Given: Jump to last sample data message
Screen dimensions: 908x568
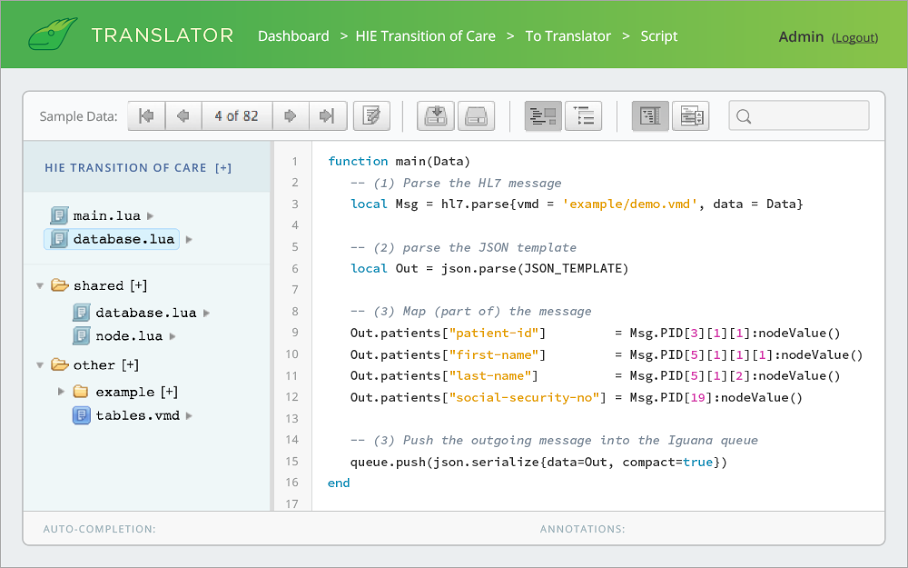Looking at the screenshot, I should (327, 116).
